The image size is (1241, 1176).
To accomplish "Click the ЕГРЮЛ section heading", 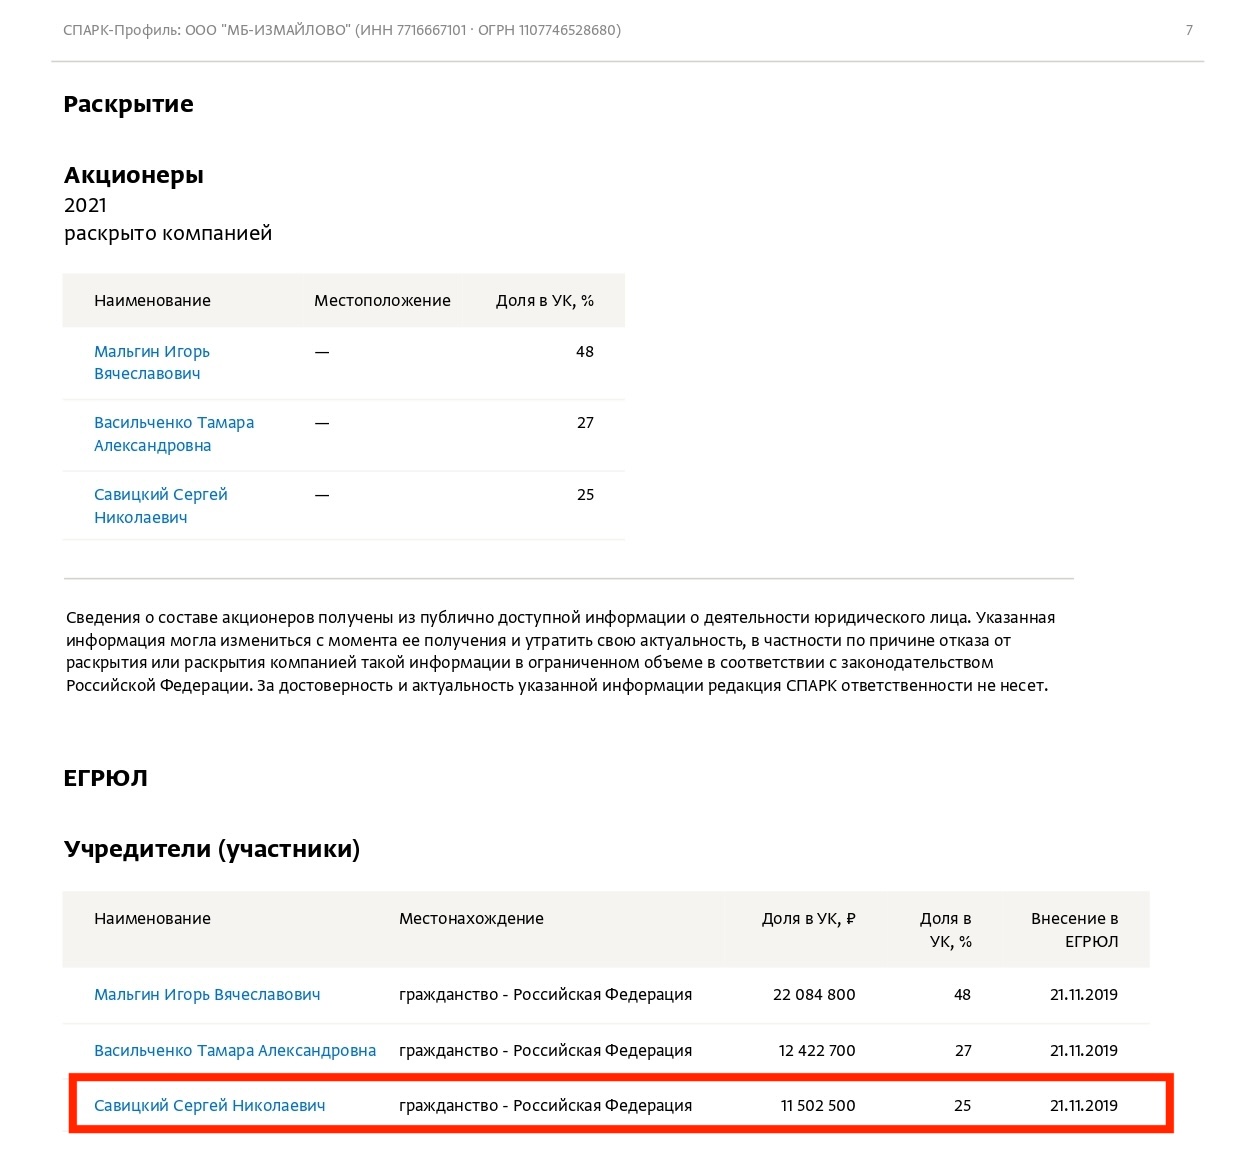I will coord(105,778).
